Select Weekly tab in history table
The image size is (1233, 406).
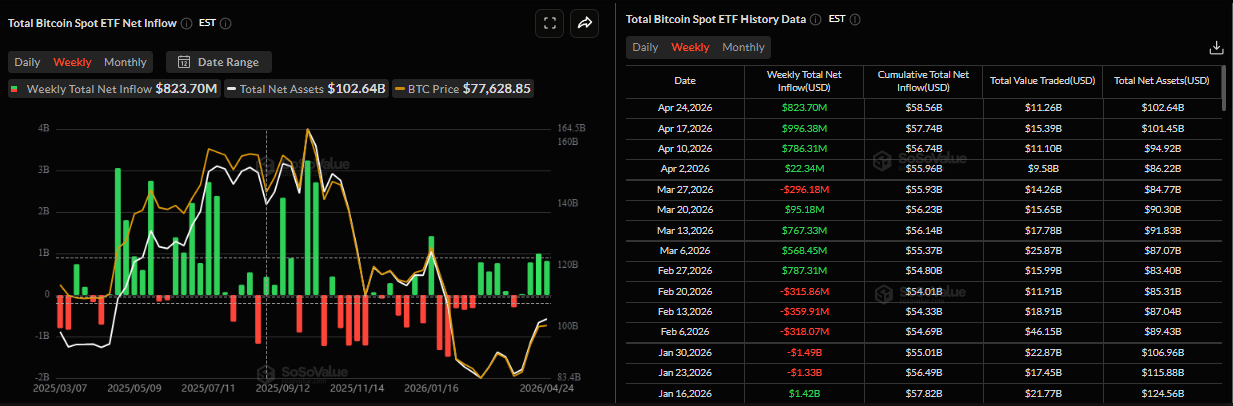click(690, 47)
